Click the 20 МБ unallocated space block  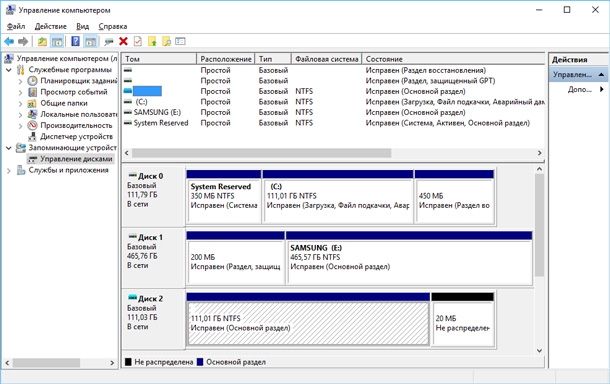463,319
